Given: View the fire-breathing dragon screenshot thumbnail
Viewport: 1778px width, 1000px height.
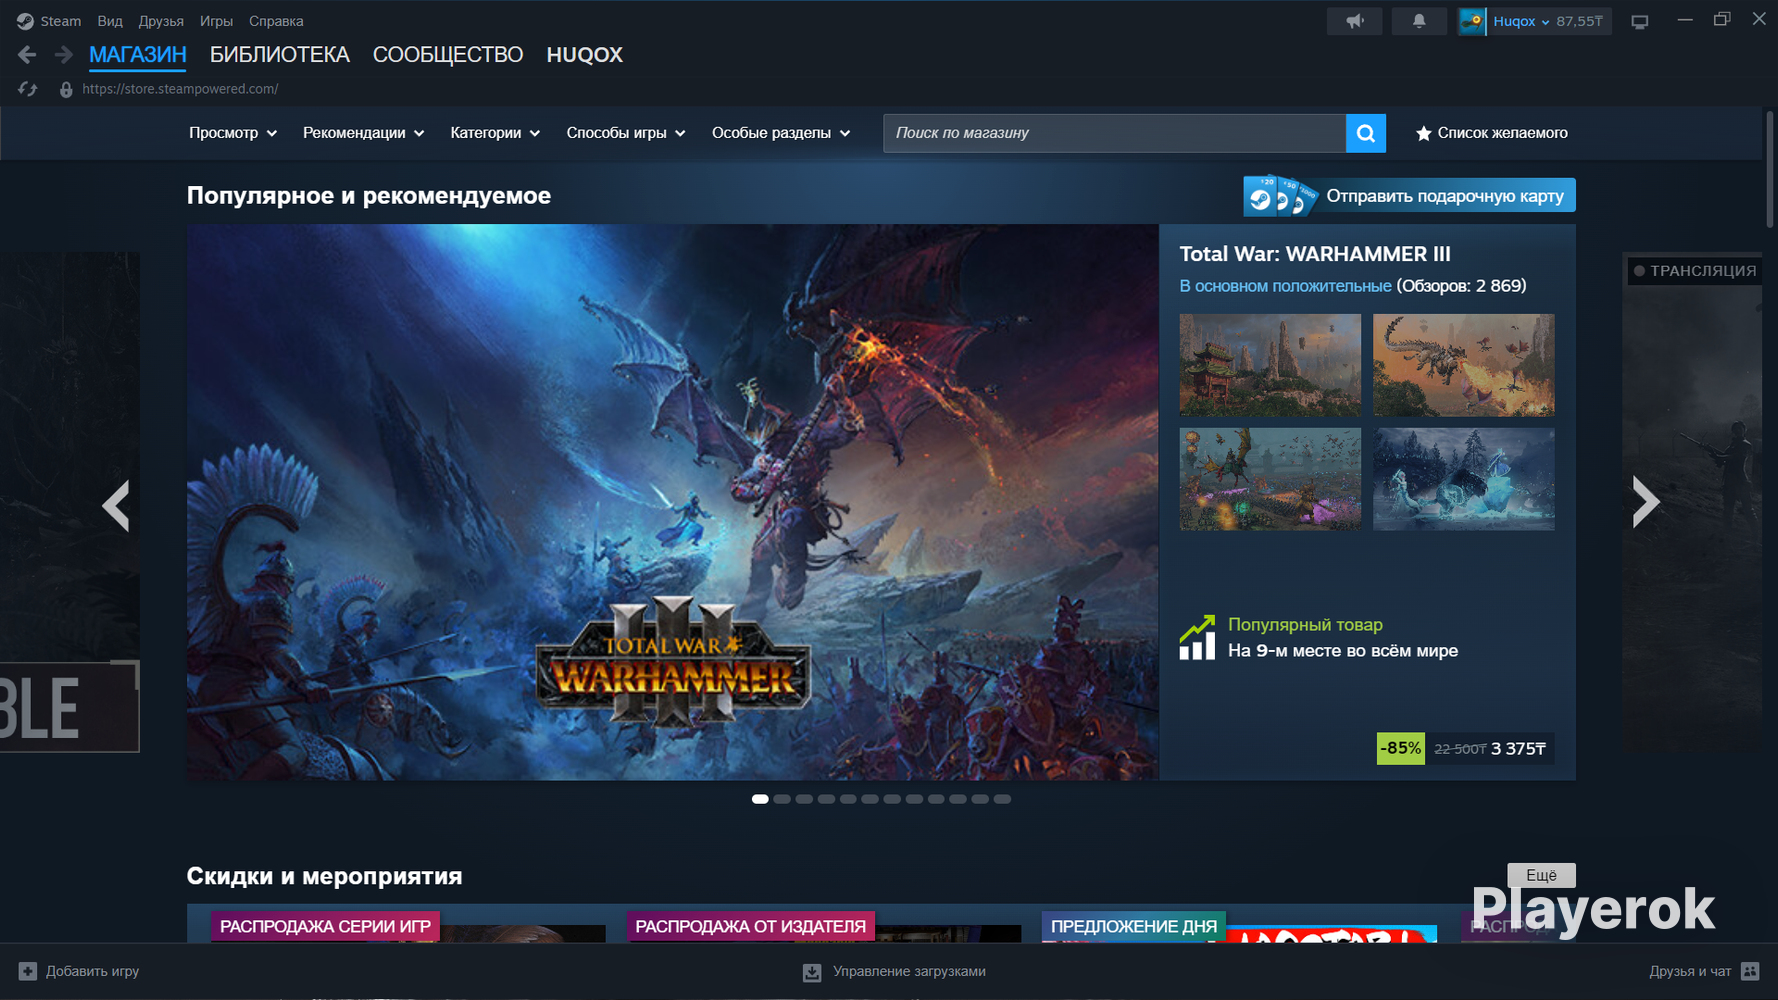Looking at the screenshot, I should (x=1464, y=365).
